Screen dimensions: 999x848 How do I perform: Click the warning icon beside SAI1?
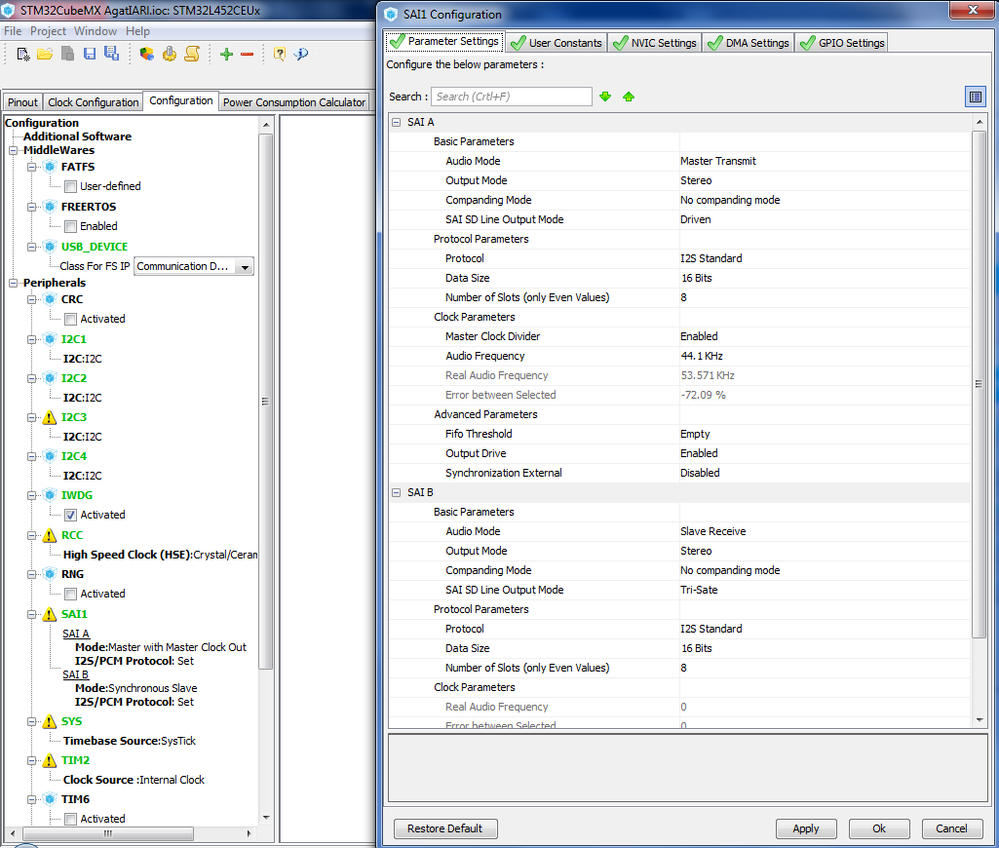click(x=50, y=615)
